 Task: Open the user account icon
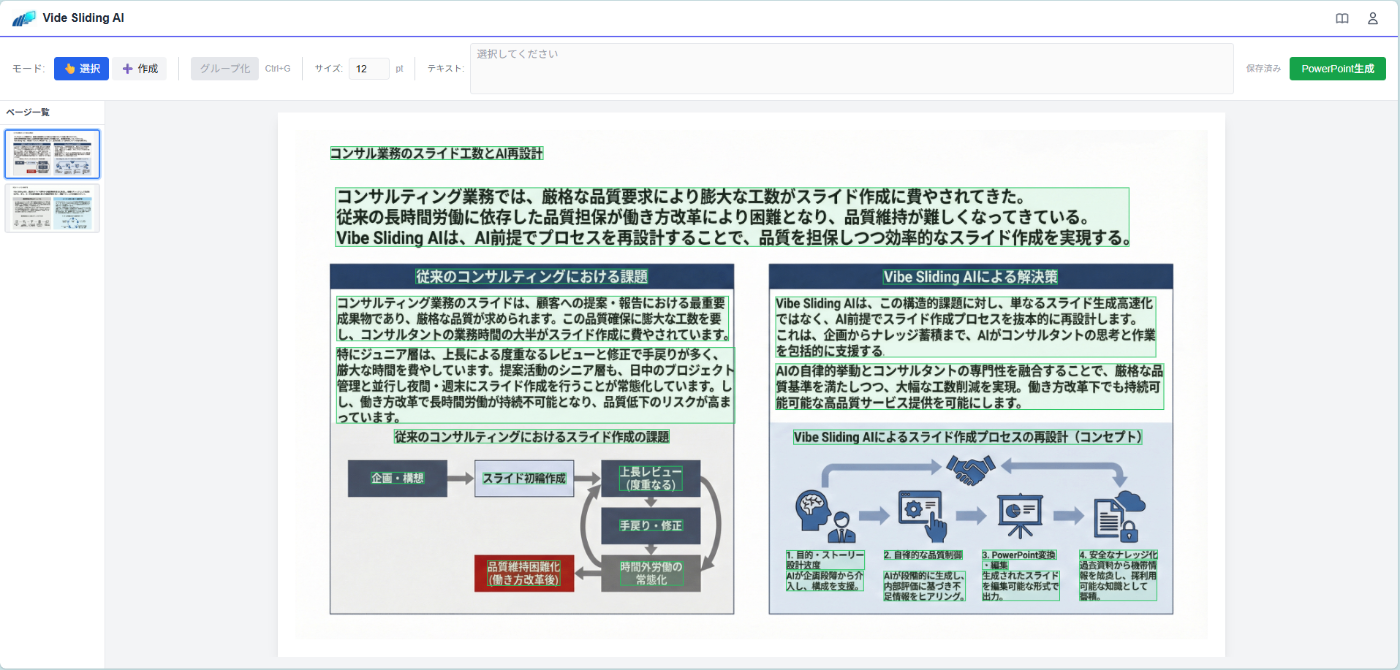[x=1373, y=18]
